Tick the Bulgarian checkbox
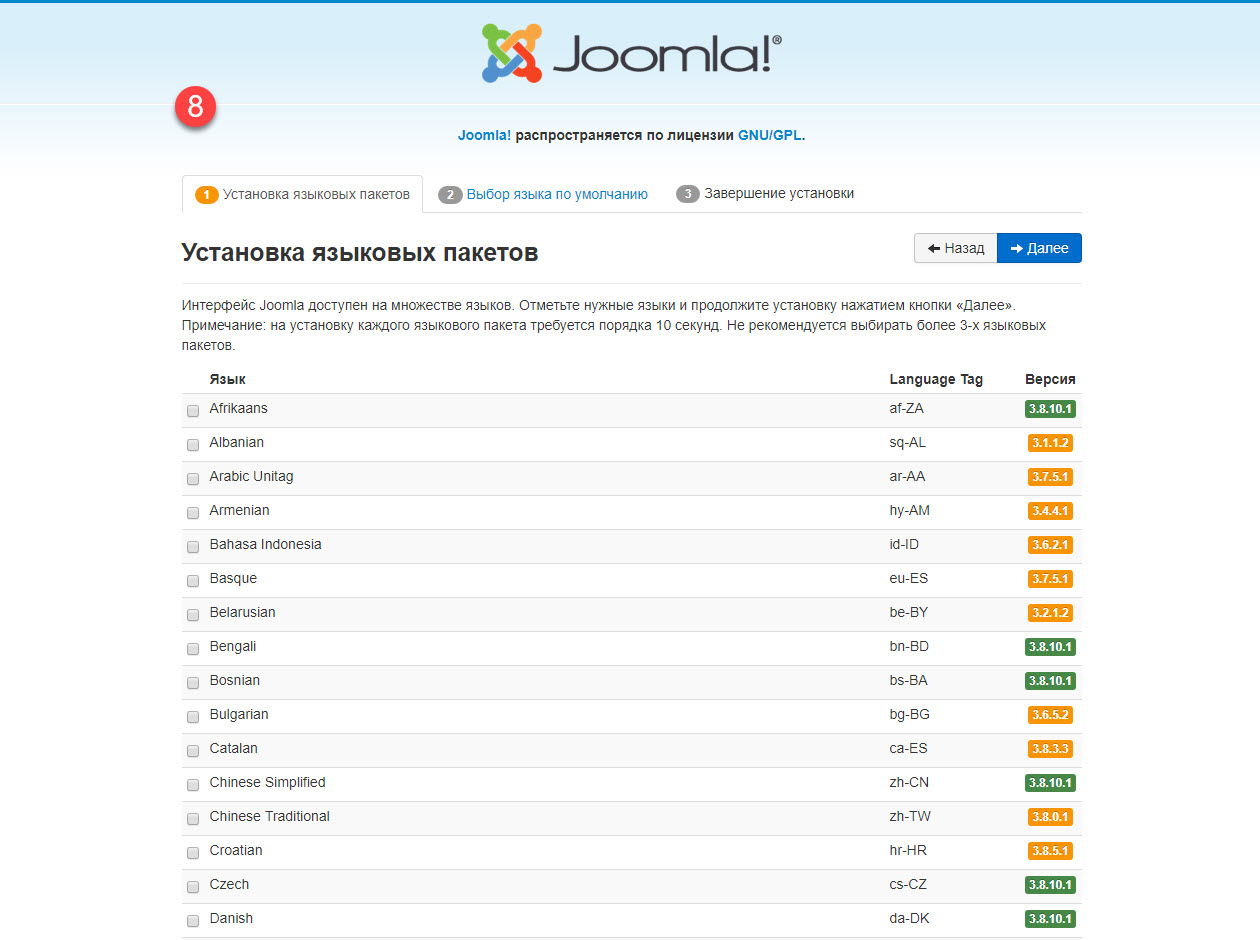This screenshot has width=1260, height=940. 193,716
